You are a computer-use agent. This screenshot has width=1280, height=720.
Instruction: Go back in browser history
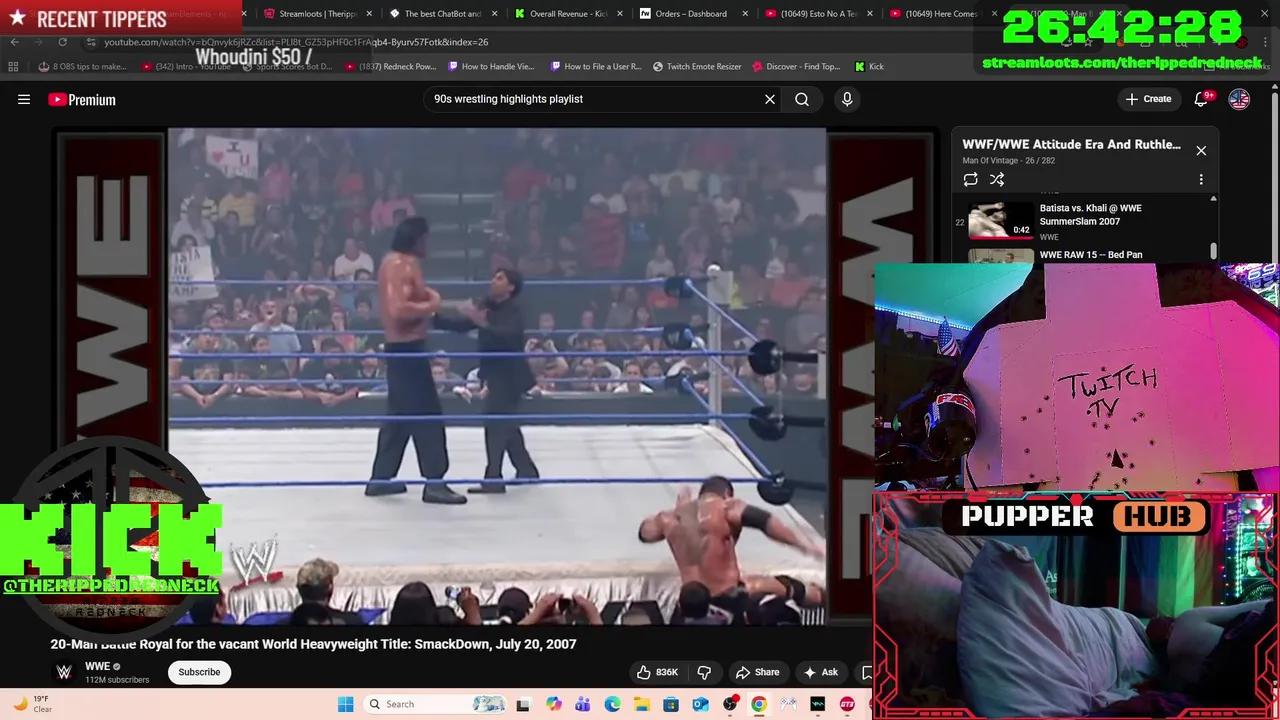click(14, 42)
